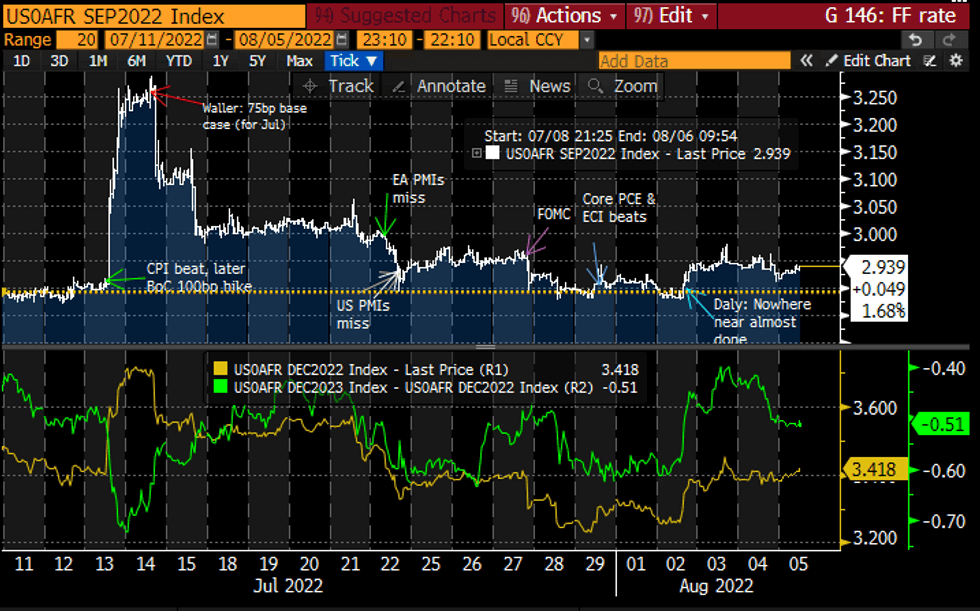Image resolution: width=980 pixels, height=611 pixels.
Task: Click the undo arrow icon
Action: [915, 40]
